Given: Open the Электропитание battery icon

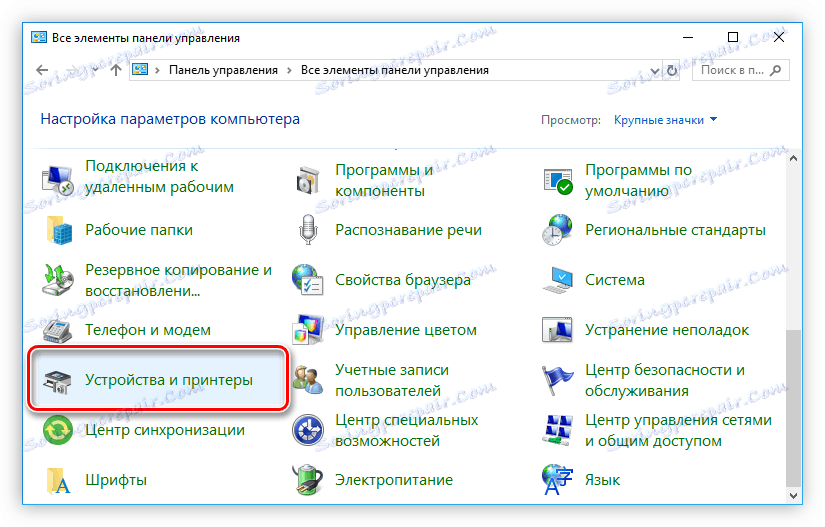Looking at the screenshot, I should tap(308, 480).
